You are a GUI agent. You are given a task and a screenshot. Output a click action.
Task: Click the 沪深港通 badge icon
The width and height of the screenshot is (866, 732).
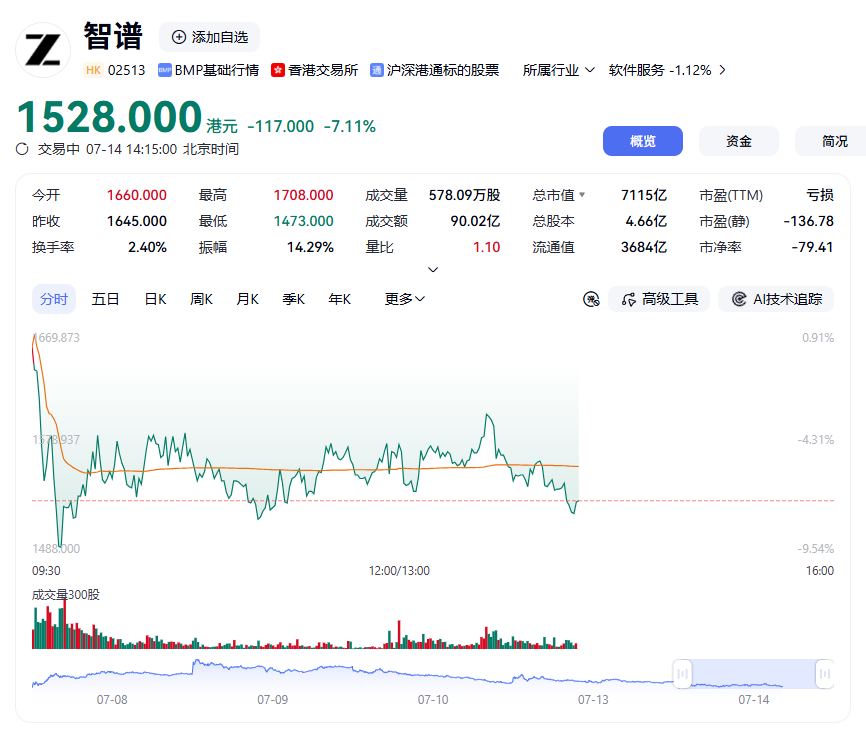[377, 70]
